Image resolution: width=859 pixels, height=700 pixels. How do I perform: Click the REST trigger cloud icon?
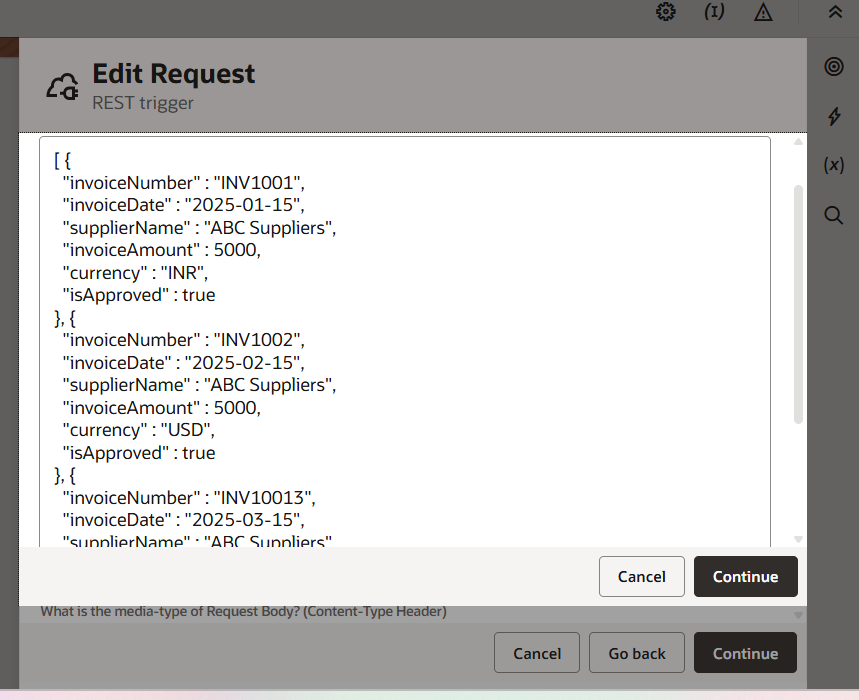[63, 86]
